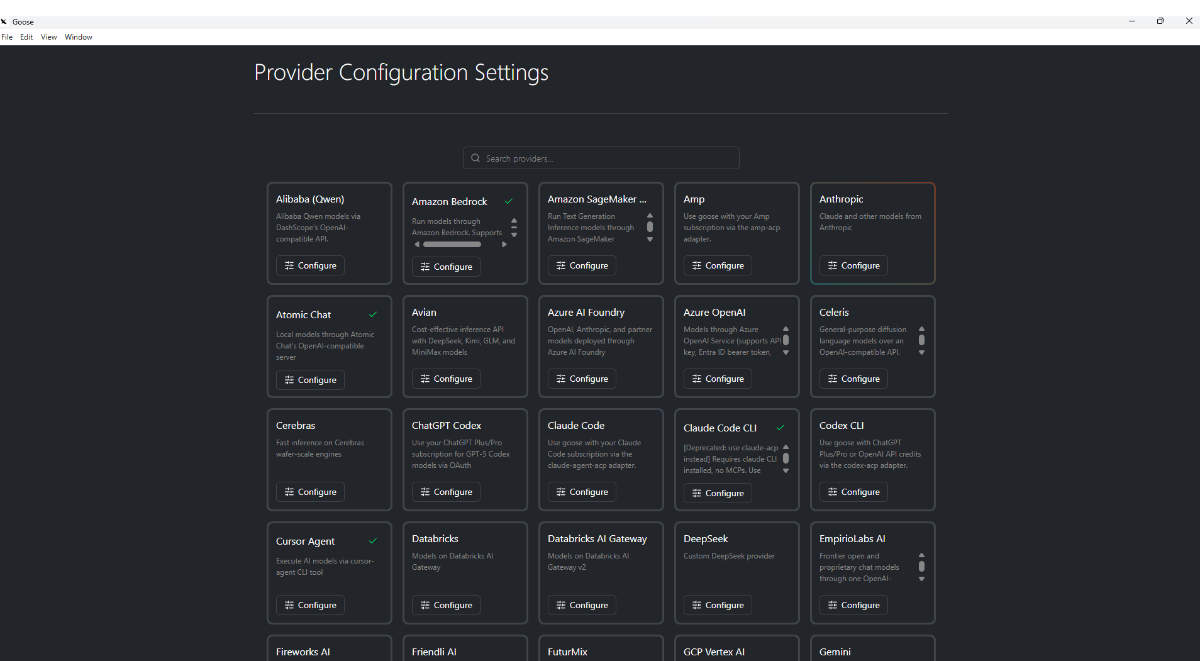The width and height of the screenshot is (1200, 661).
Task: Click the down arrow in EmpirioLabs AI description
Action: pyautogui.click(x=922, y=579)
